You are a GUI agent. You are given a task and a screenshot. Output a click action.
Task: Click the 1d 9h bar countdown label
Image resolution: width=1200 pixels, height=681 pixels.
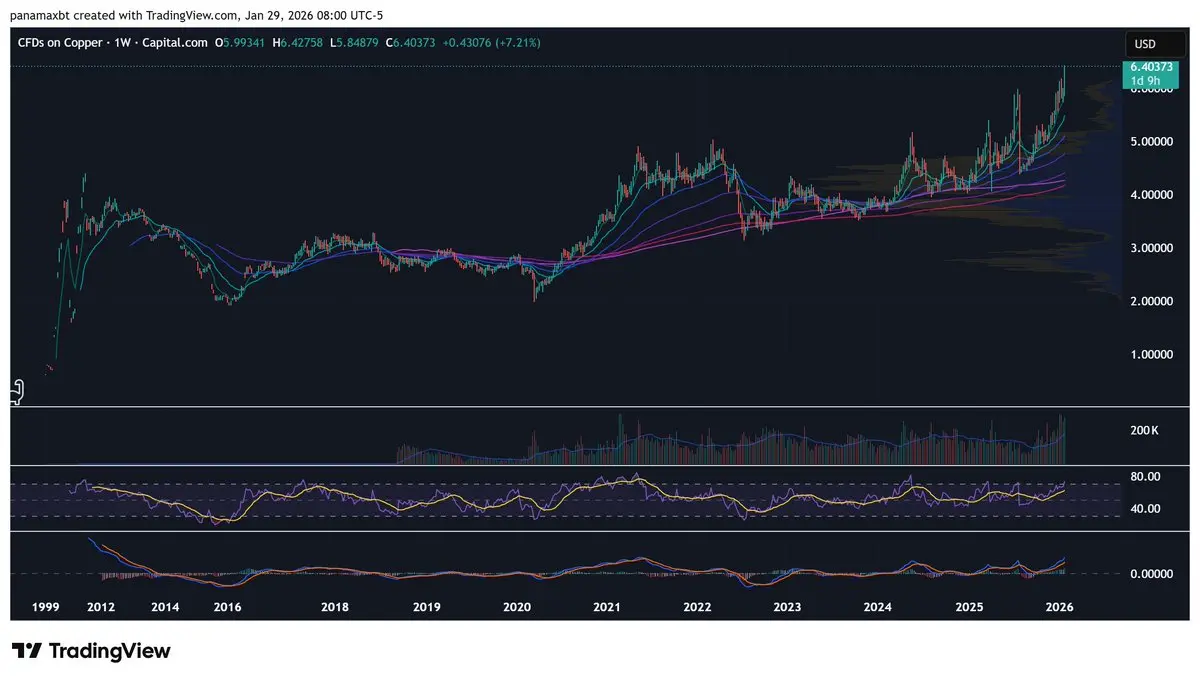[x=1145, y=80]
